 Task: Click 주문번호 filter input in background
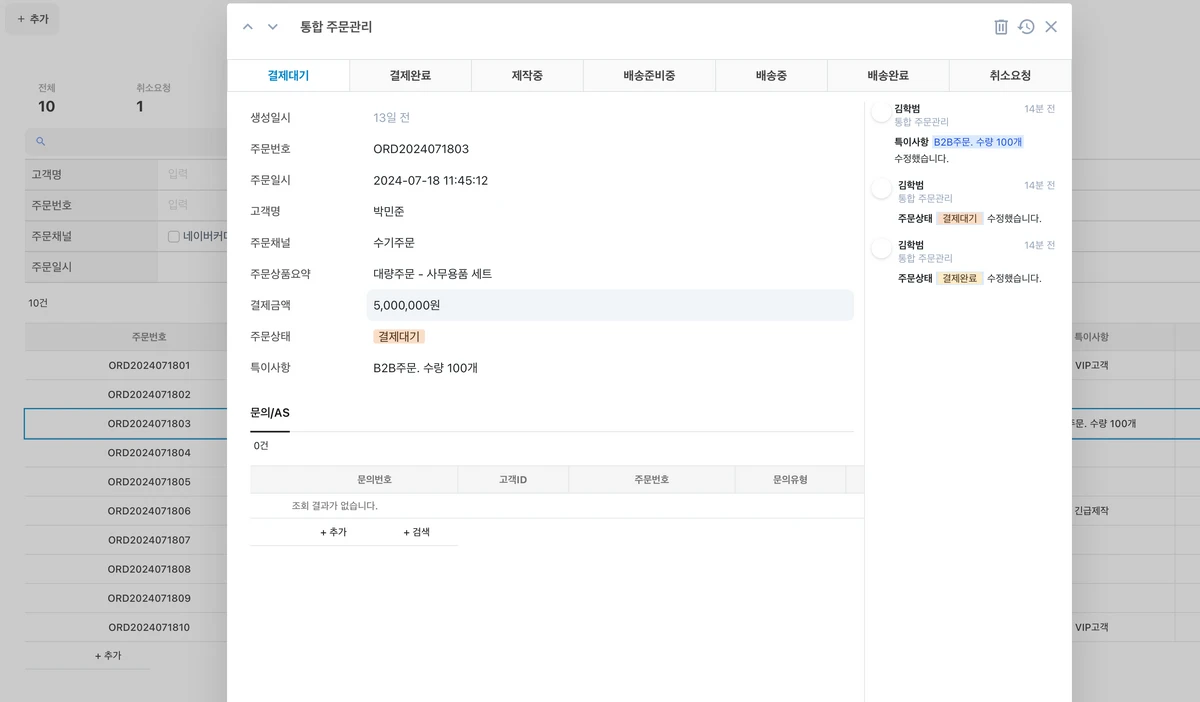point(193,205)
